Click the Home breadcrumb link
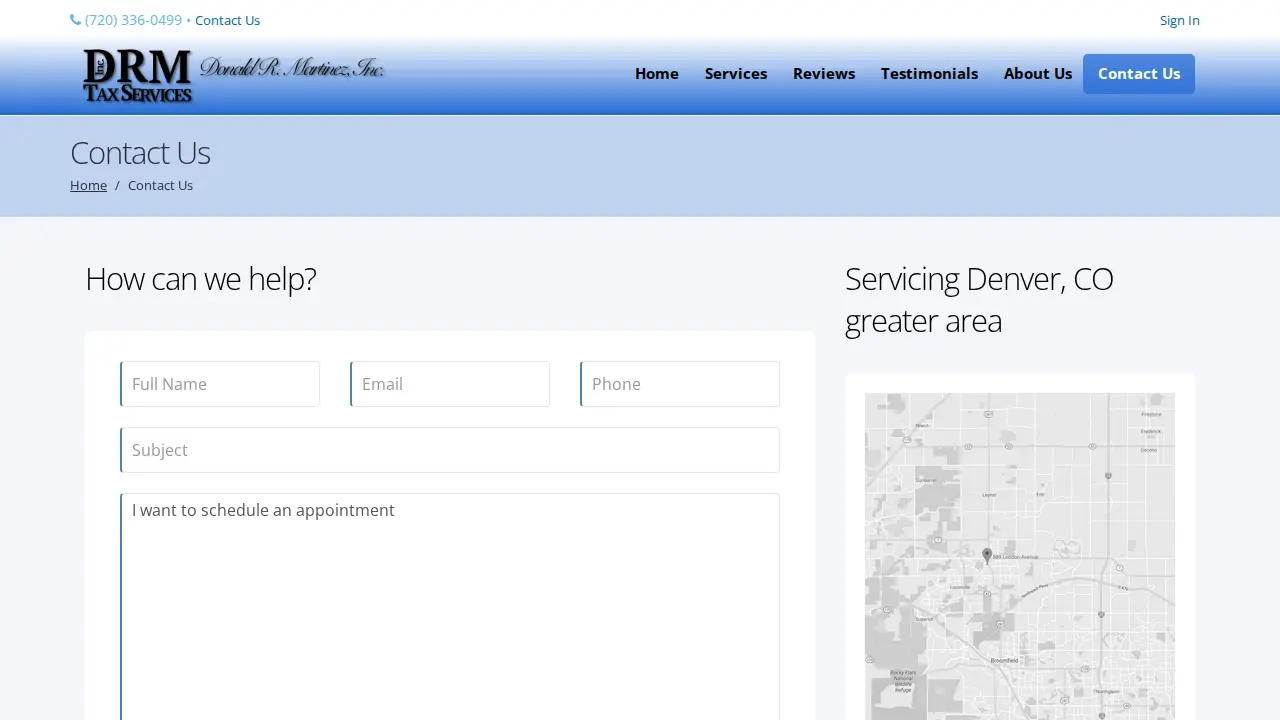The image size is (1280, 720). pyautogui.click(x=88, y=185)
